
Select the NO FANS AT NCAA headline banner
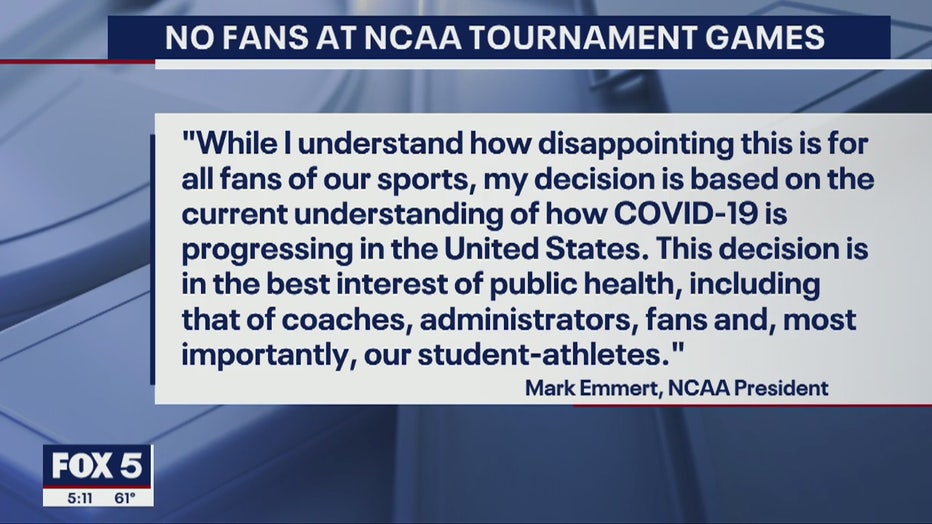pyautogui.click(x=499, y=37)
